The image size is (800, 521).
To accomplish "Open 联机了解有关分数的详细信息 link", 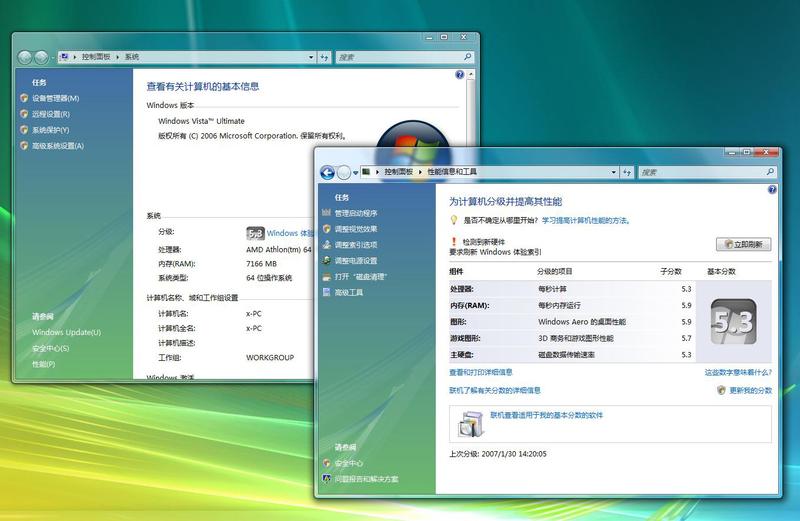I will [x=494, y=390].
